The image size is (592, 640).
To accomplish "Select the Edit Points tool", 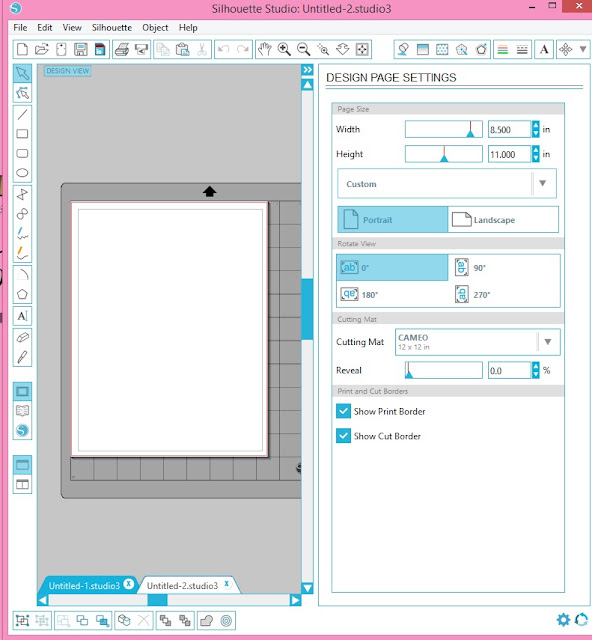I will point(22,93).
